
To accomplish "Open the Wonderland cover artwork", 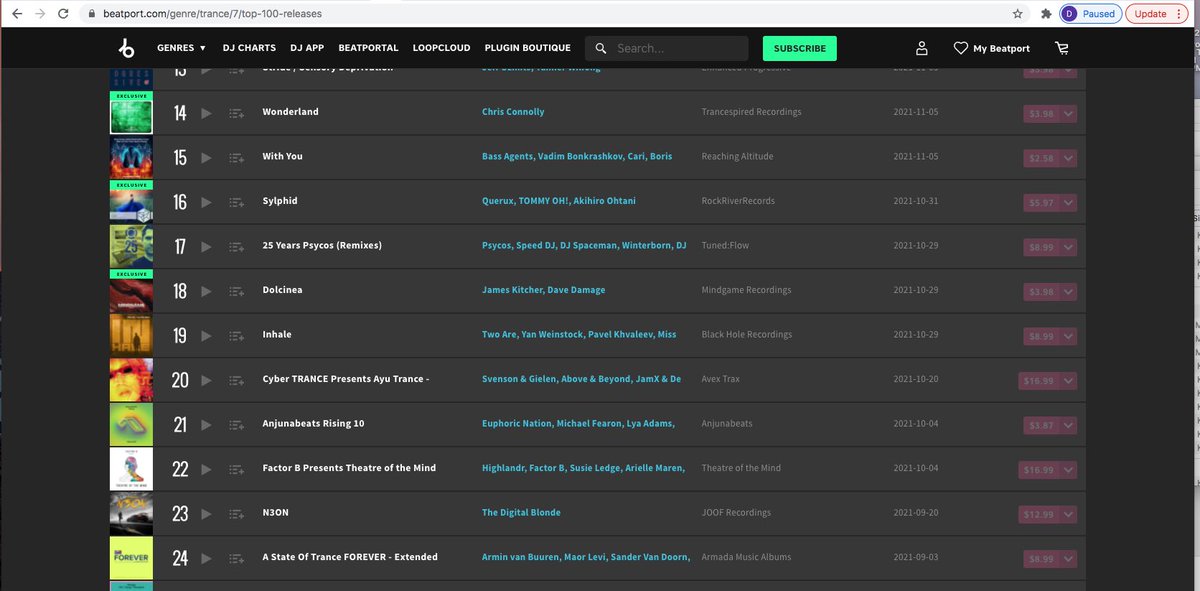I will tap(131, 113).
